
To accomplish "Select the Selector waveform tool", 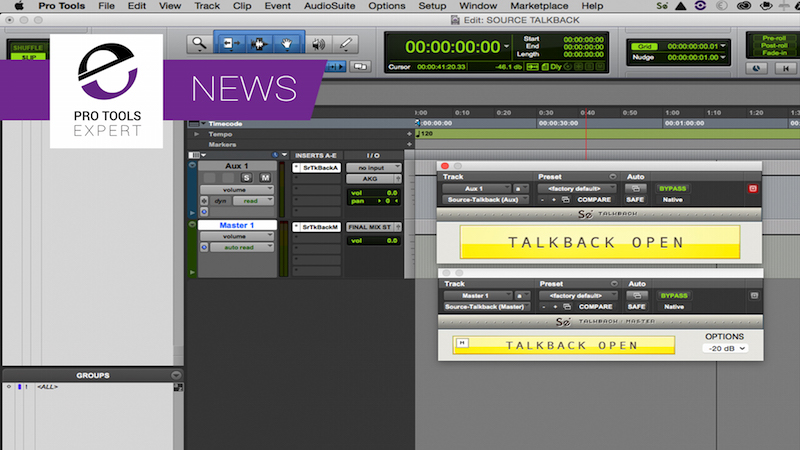I will tap(259, 44).
